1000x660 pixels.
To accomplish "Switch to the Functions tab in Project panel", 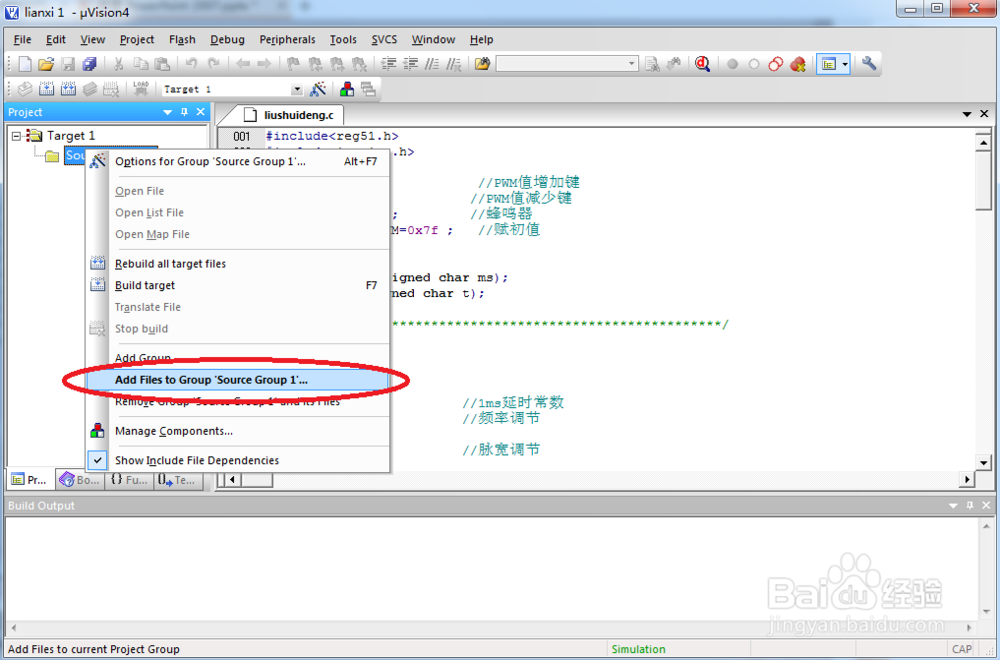I will [x=129, y=480].
